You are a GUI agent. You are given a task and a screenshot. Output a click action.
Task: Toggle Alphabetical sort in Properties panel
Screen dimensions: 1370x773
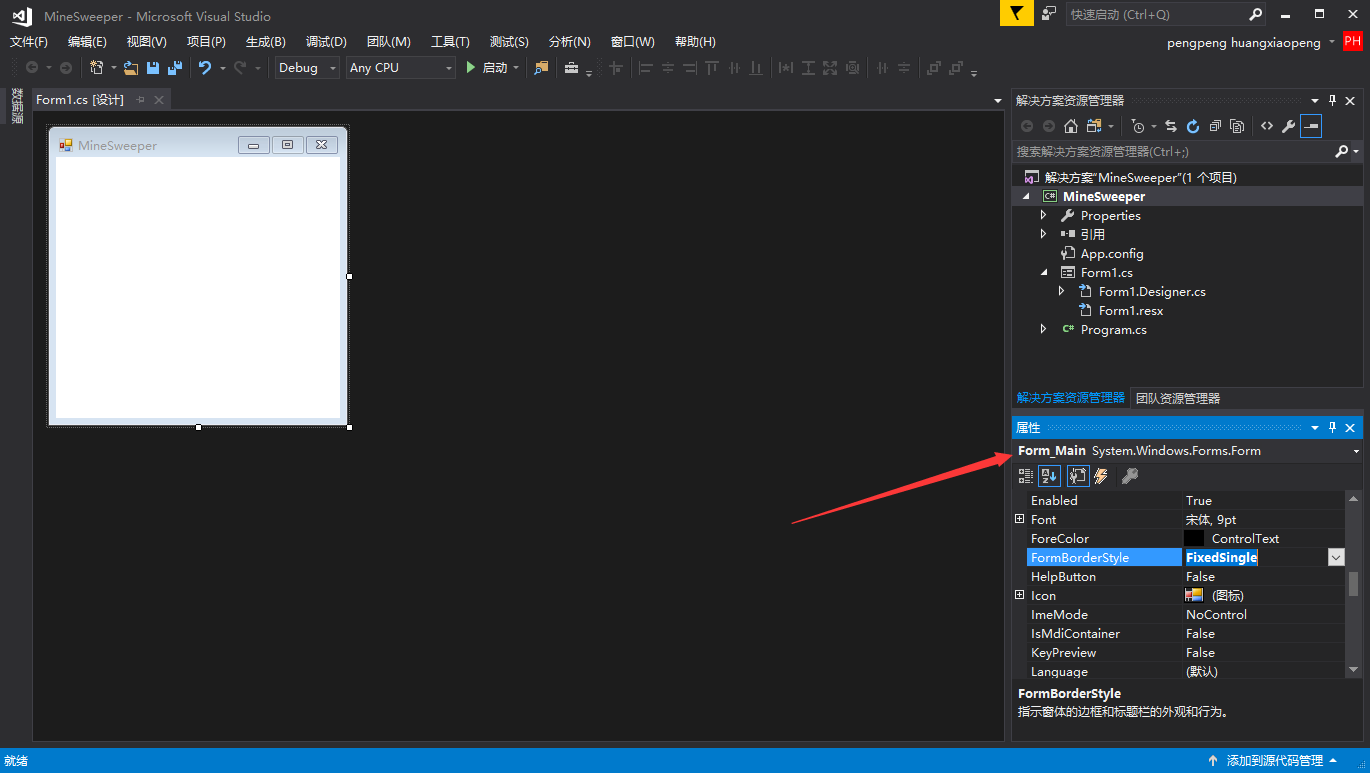pyautogui.click(x=1049, y=476)
